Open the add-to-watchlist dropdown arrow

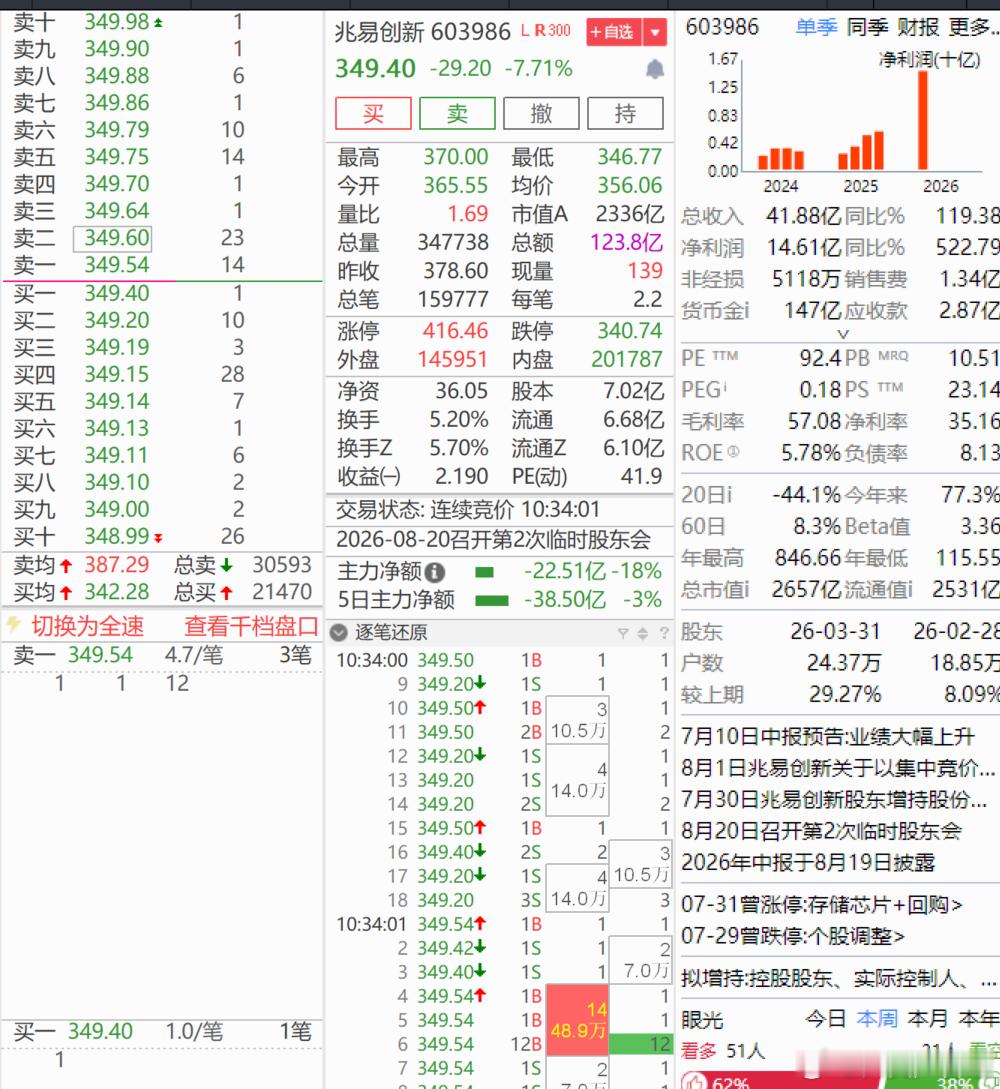coord(655,32)
